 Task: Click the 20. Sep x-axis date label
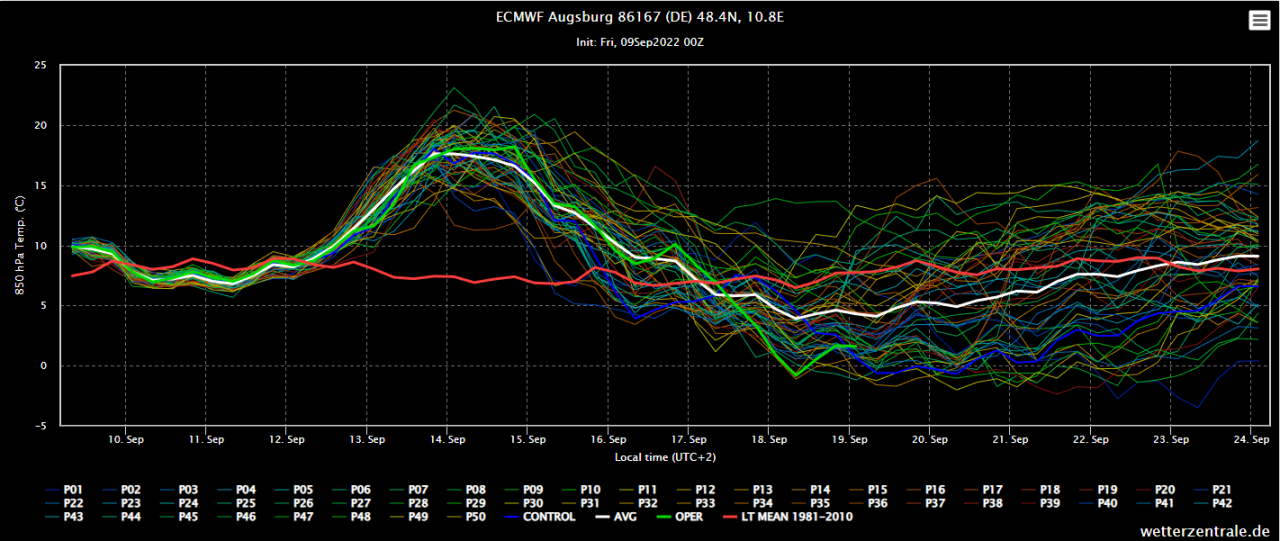[x=930, y=439]
